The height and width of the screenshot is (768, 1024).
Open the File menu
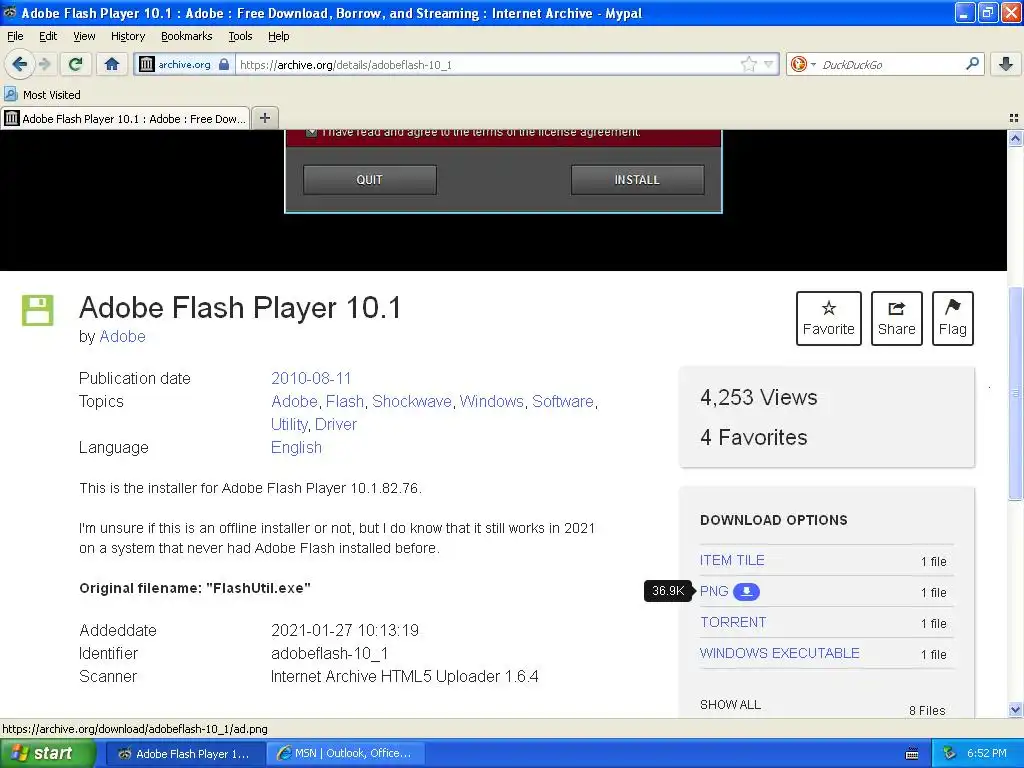click(15, 36)
